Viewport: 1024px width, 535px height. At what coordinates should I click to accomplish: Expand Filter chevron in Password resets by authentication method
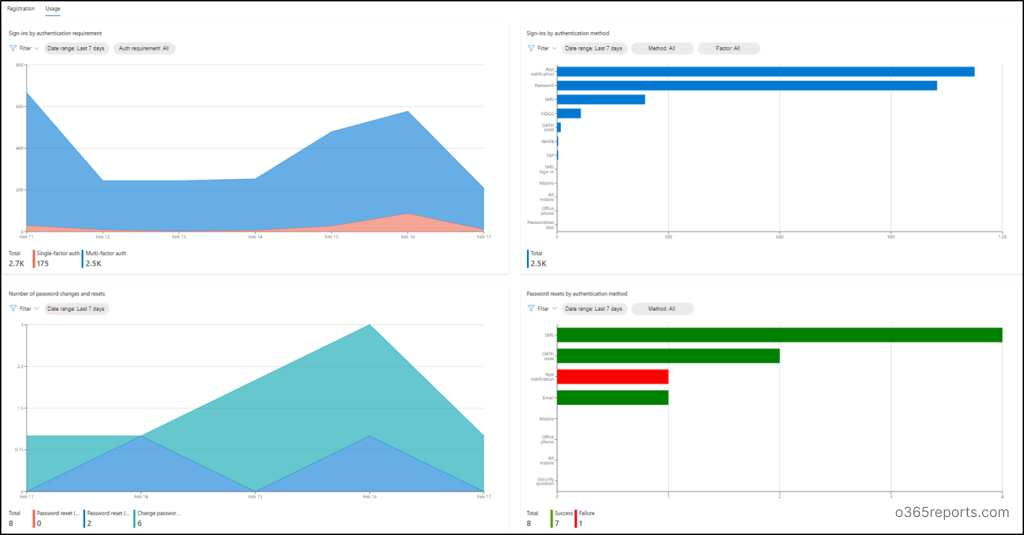point(554,308)
